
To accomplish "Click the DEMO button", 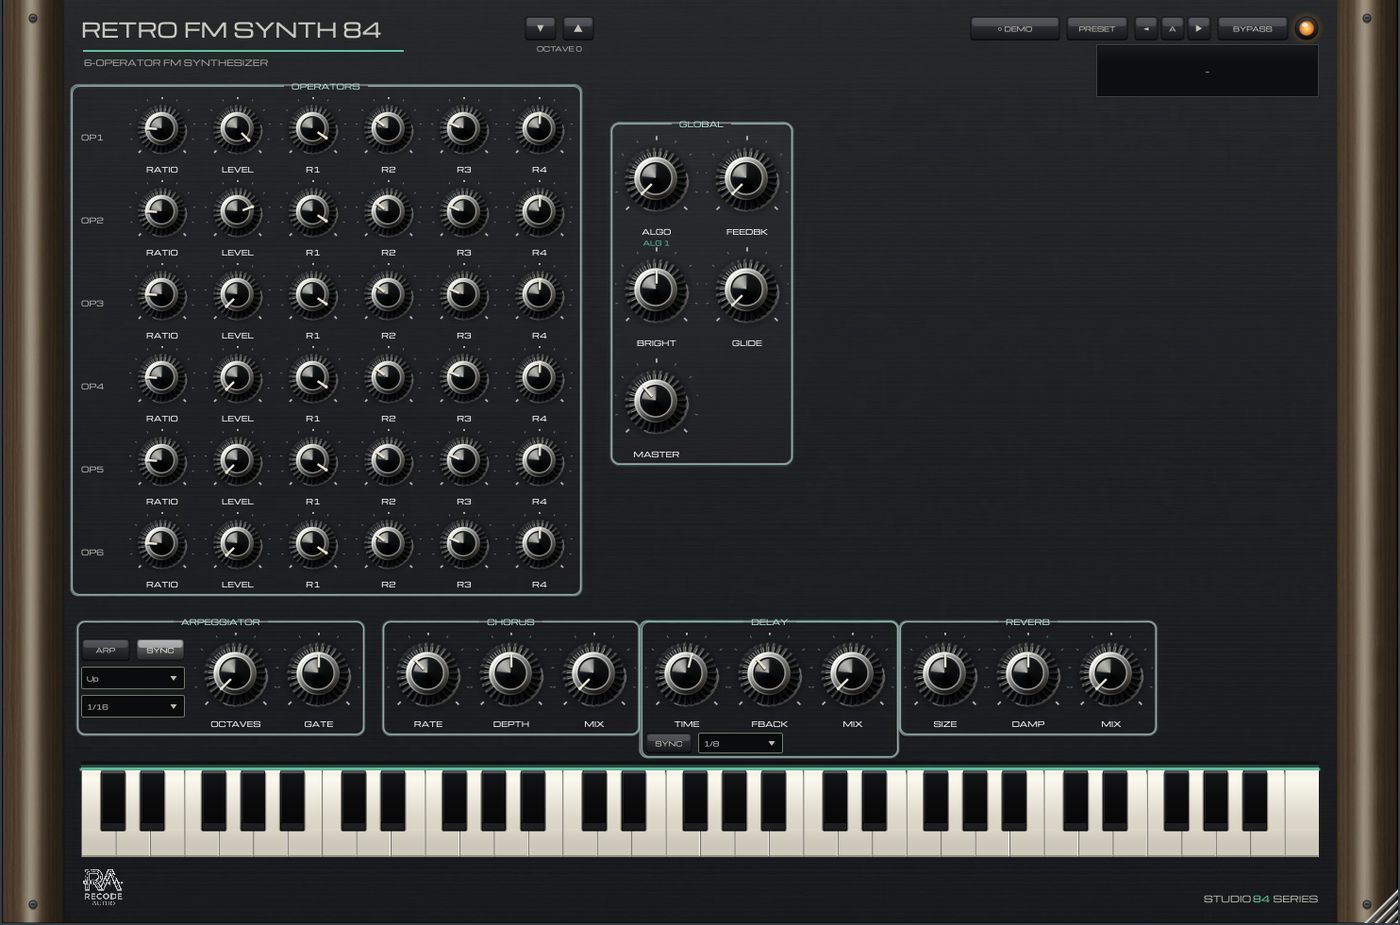I will [1014, 29].
